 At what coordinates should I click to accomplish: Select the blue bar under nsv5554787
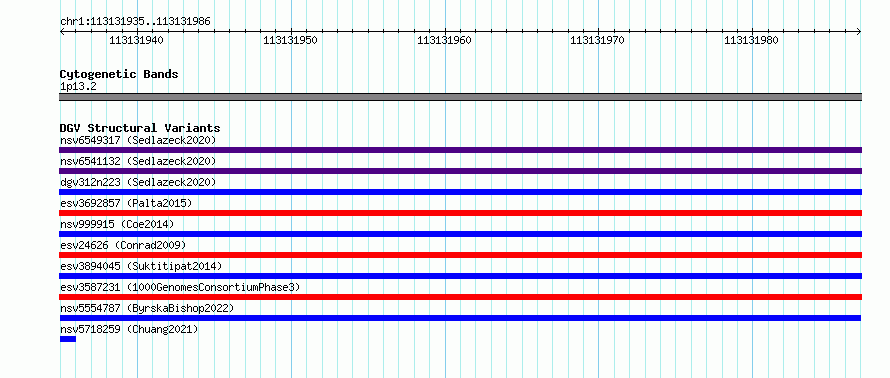point(460,318)
